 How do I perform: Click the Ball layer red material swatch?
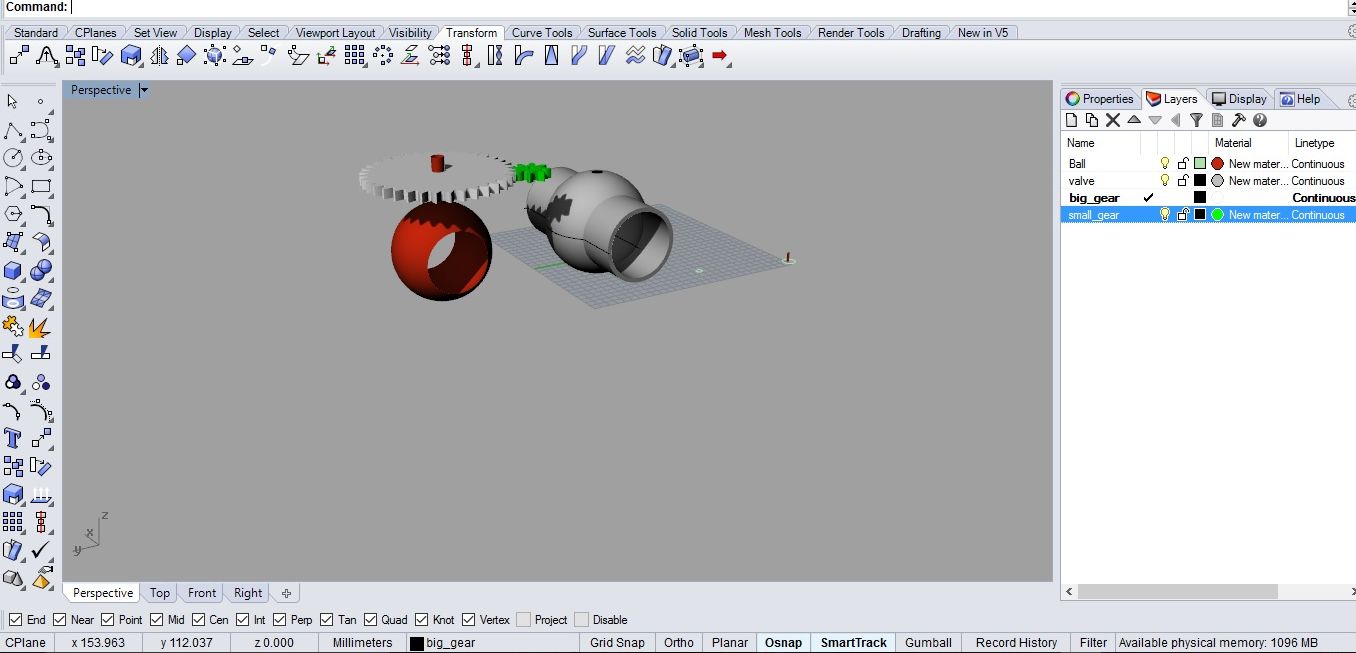tap(1217, 164)
